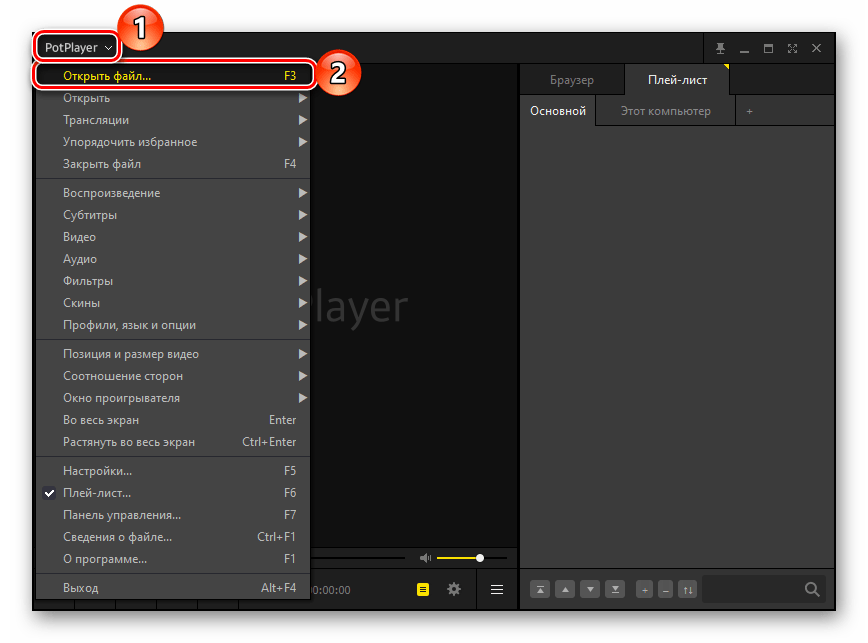Sort playlist with the up-down arrows icon
This screenshot has width=868, height=643.
click(688, 590)
